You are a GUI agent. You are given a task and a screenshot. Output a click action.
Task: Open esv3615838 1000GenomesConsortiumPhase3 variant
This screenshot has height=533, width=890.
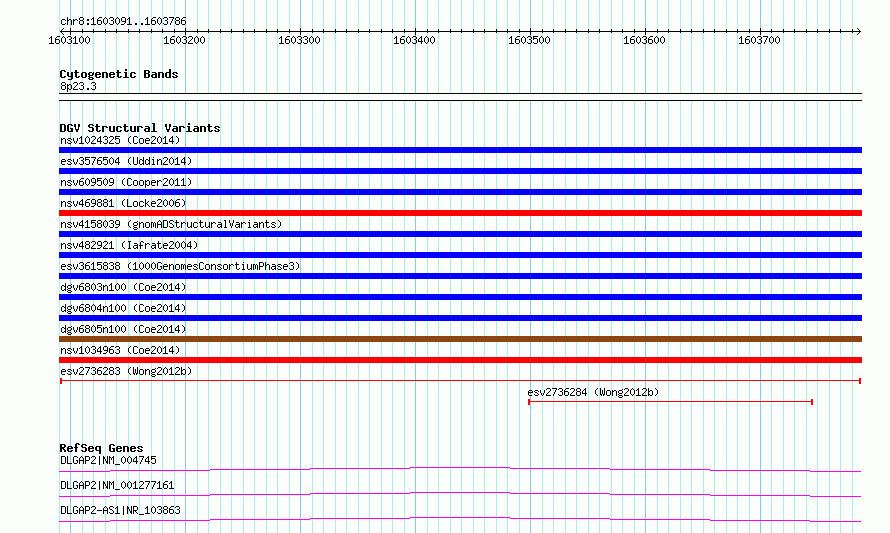click(x=180, y=266)
